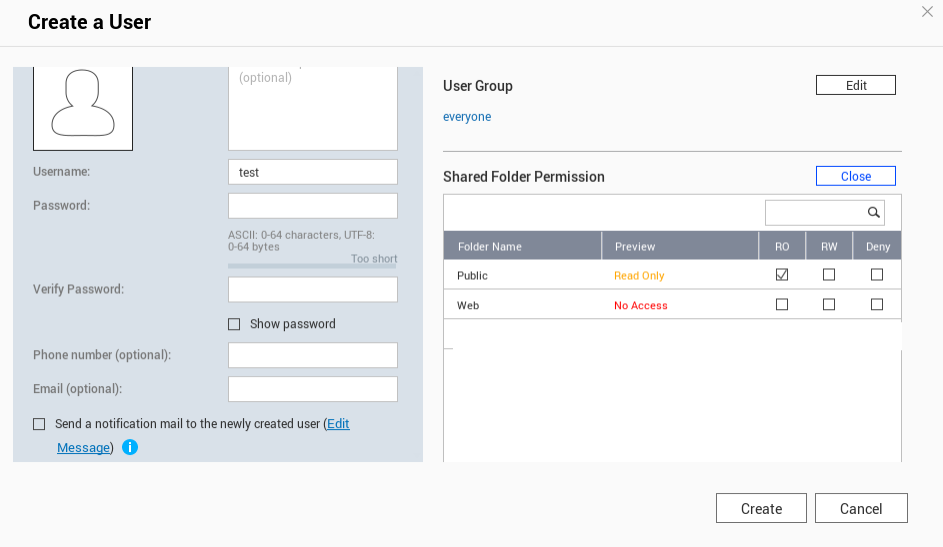Enable RW permission for Public folder
Viewport: 943px width, 547px height.
(x=829, y=275)
